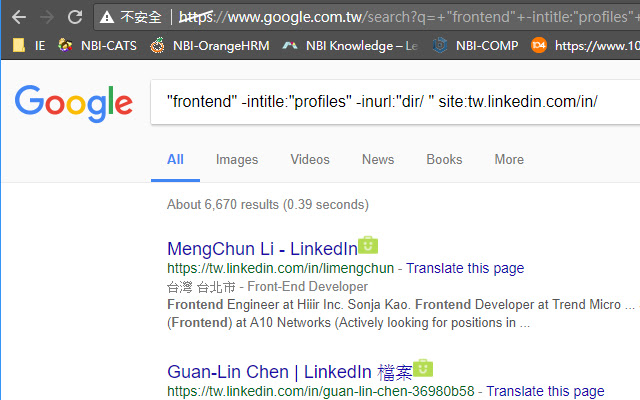
Task: Go to the Google logo homepage
Action: [73, 101]
